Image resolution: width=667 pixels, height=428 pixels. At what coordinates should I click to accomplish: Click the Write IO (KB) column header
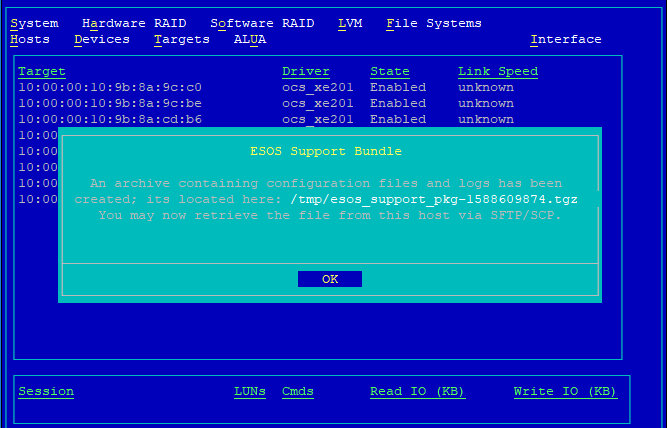point(565,391)
